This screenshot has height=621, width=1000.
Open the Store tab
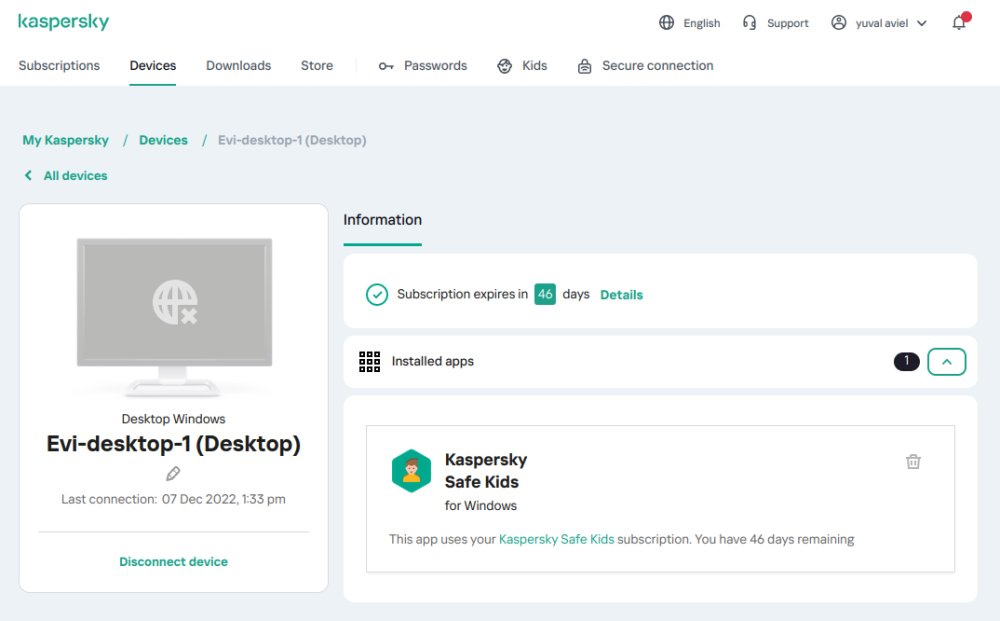pos(317,66)
